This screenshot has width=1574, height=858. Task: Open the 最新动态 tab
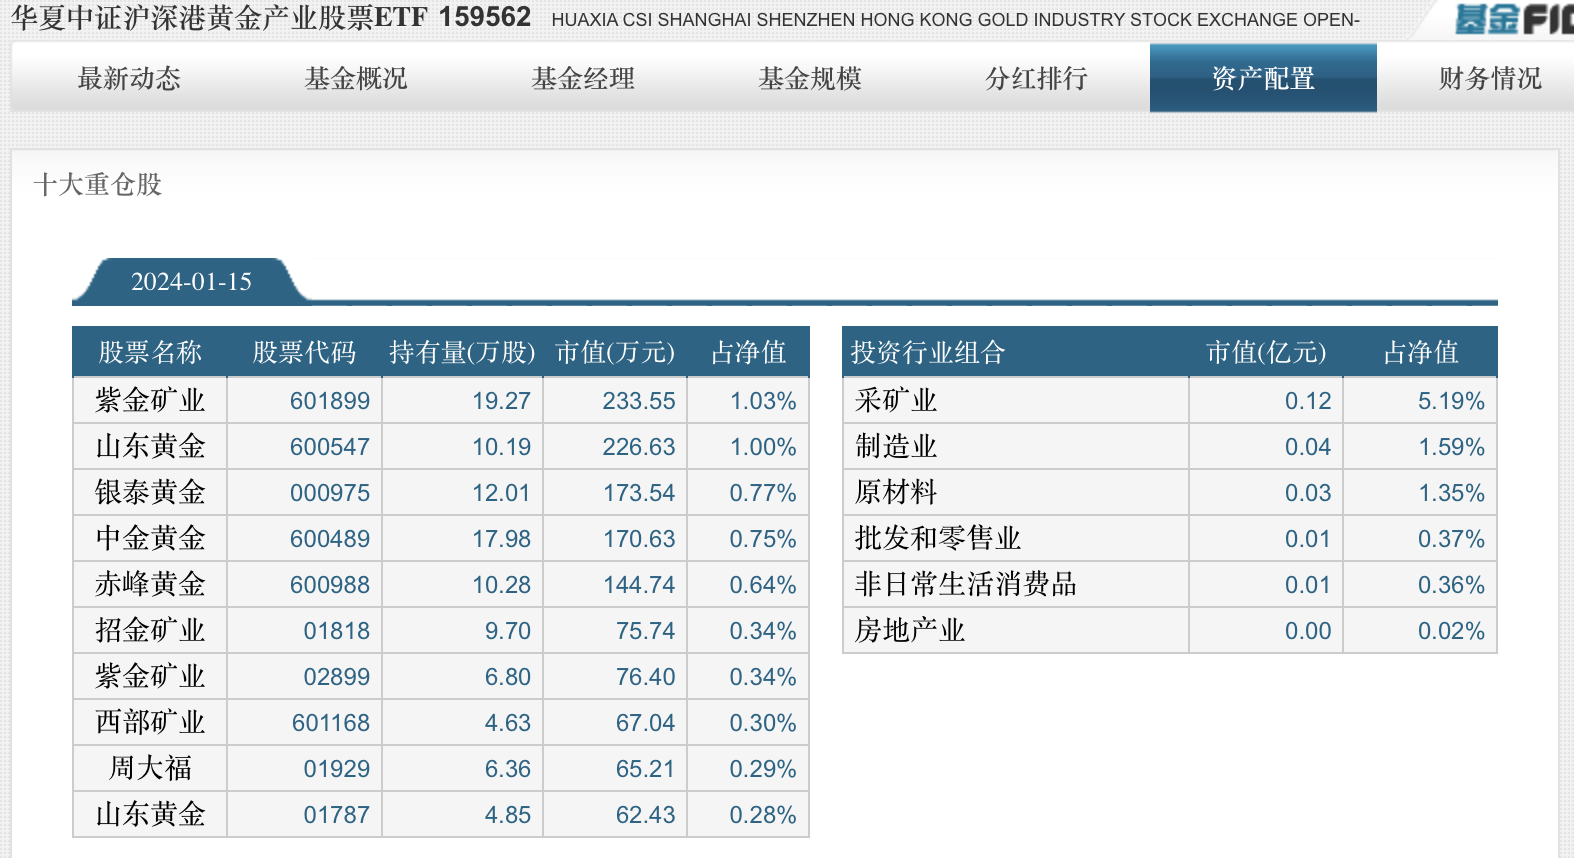(x=129, y=78)
